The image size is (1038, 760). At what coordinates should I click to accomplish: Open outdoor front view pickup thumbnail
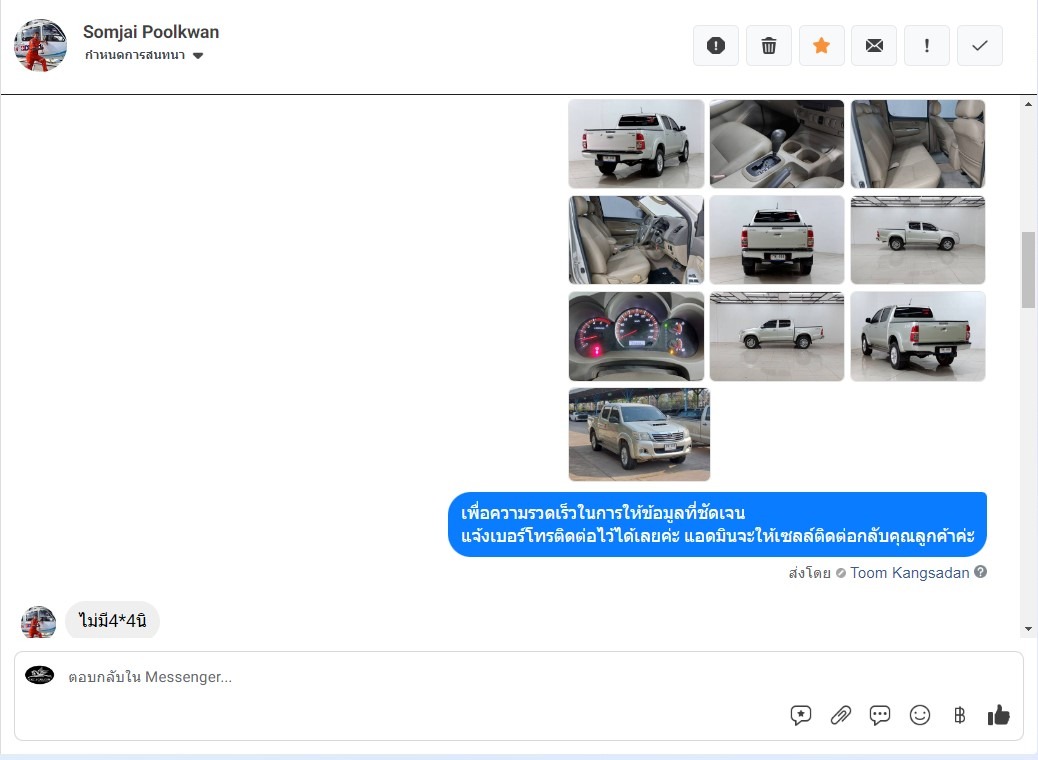click(x=639, y=434)
